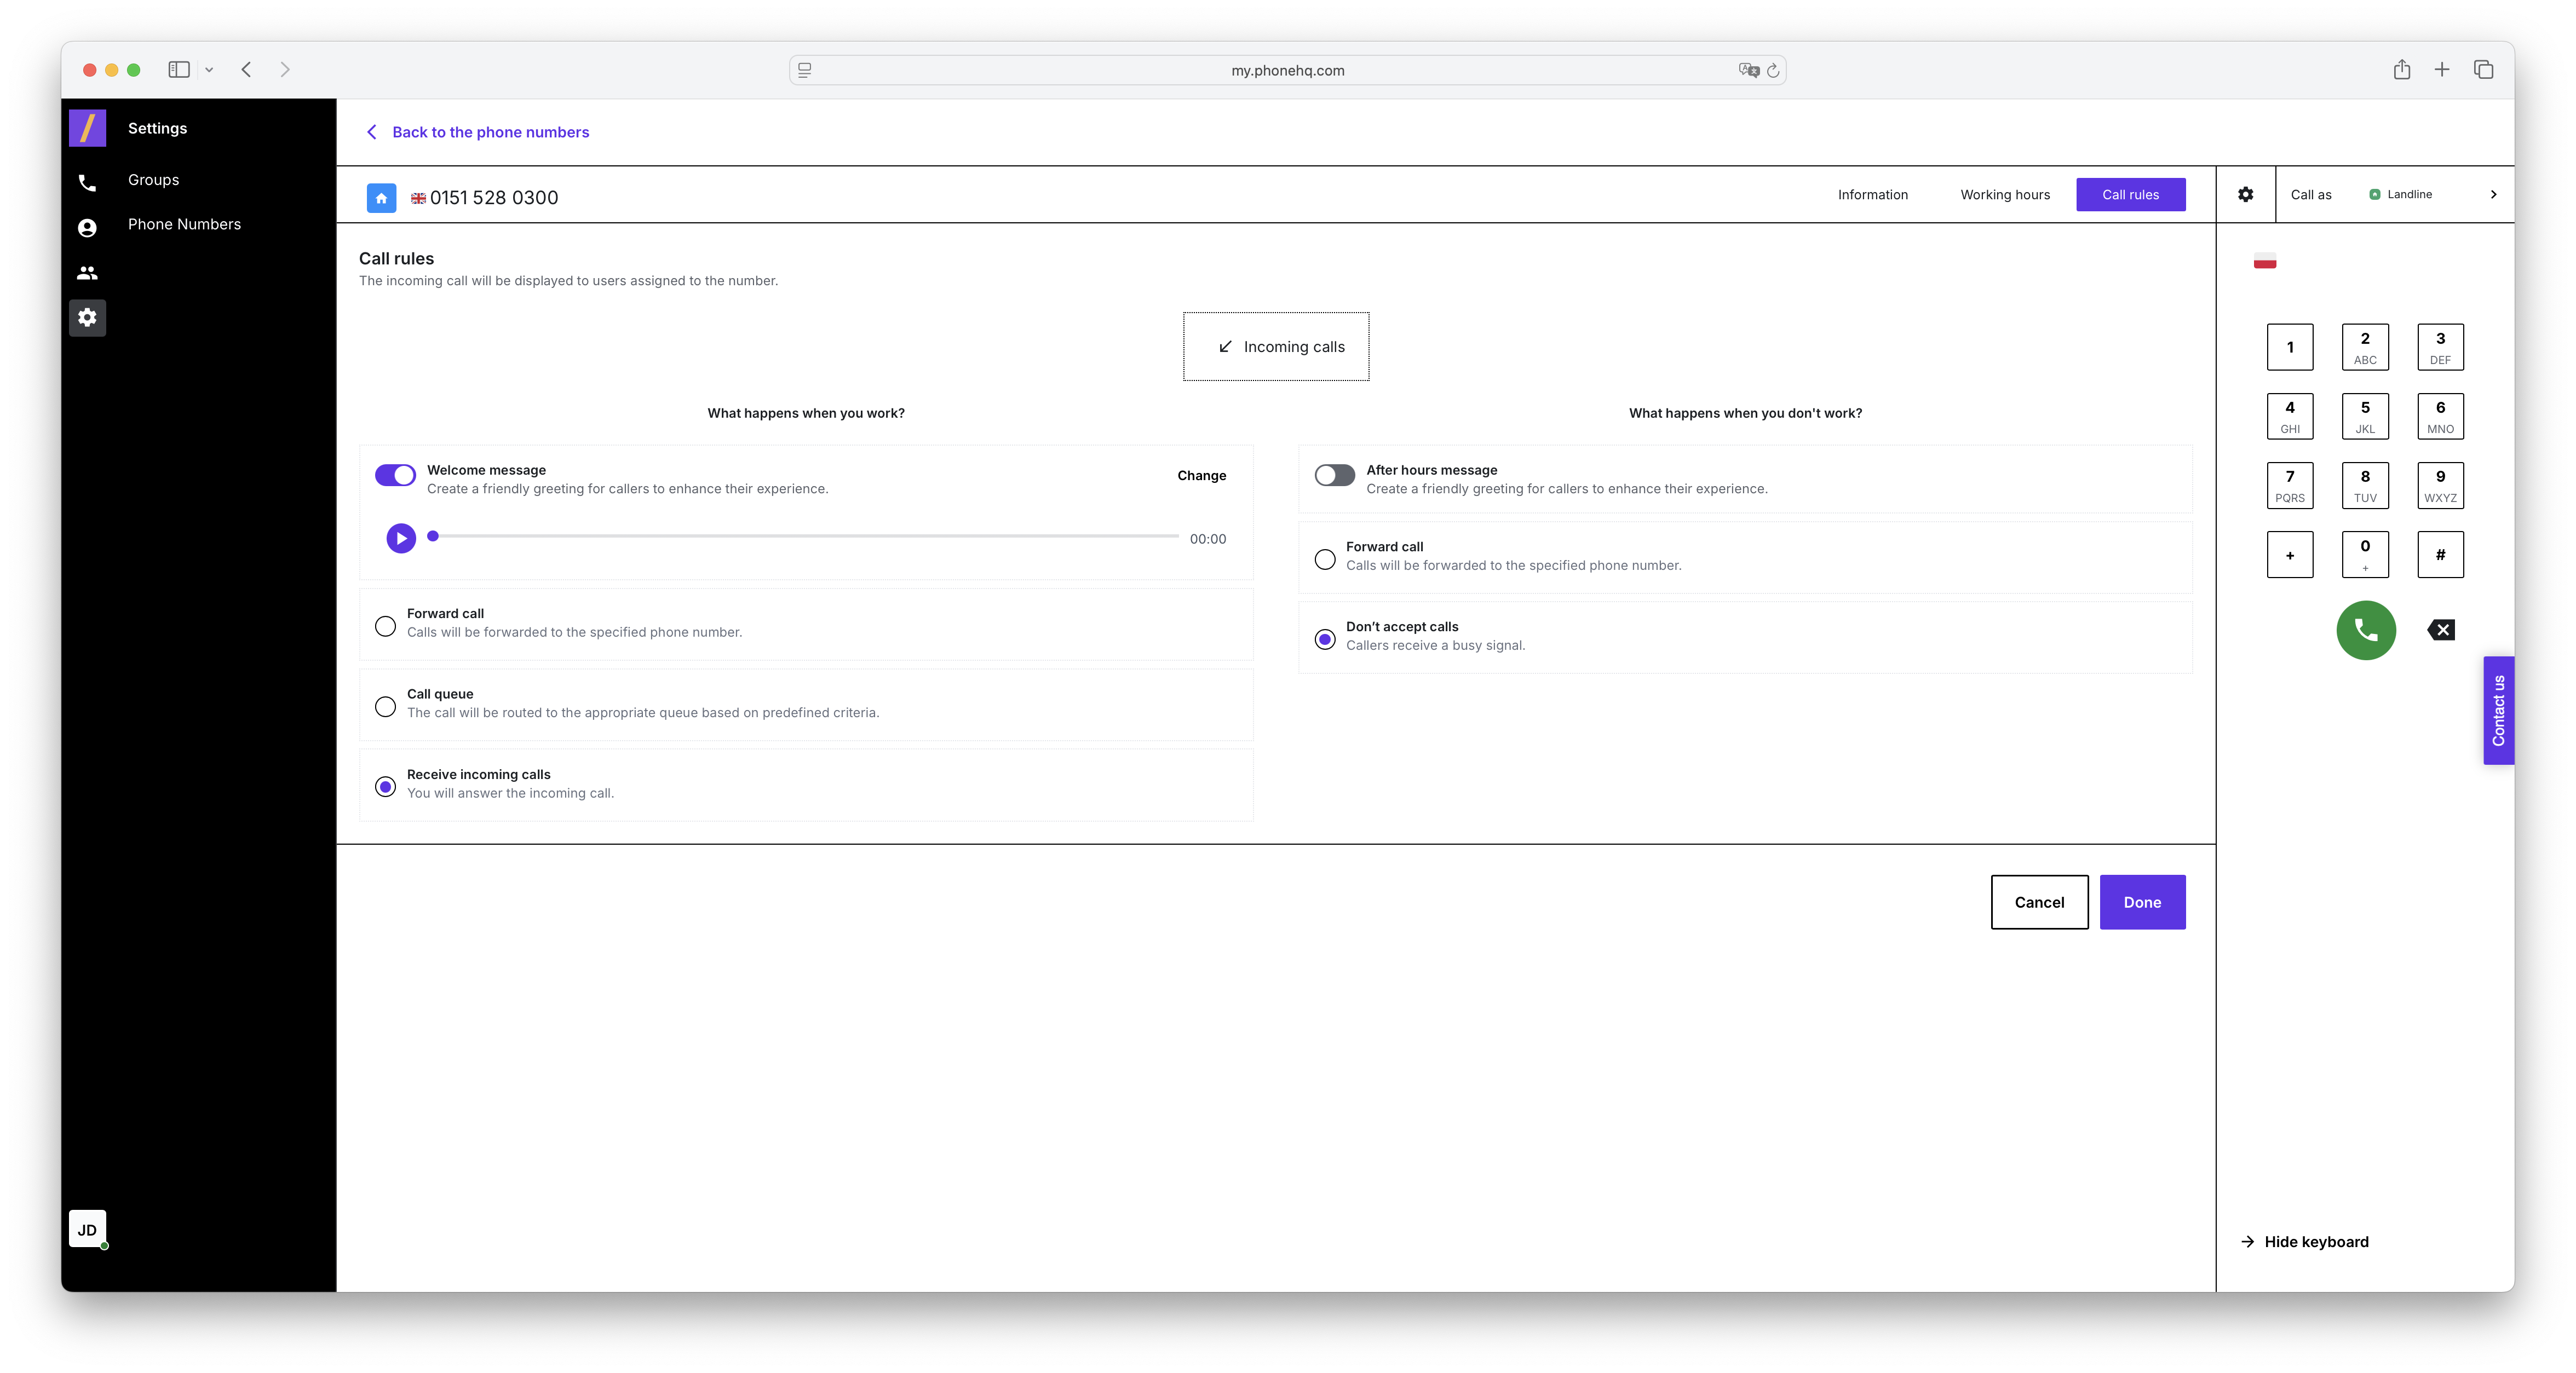Switch to the Working hours tab
Viewport: 2576px width, 1373px height.
click(2004, 195)
